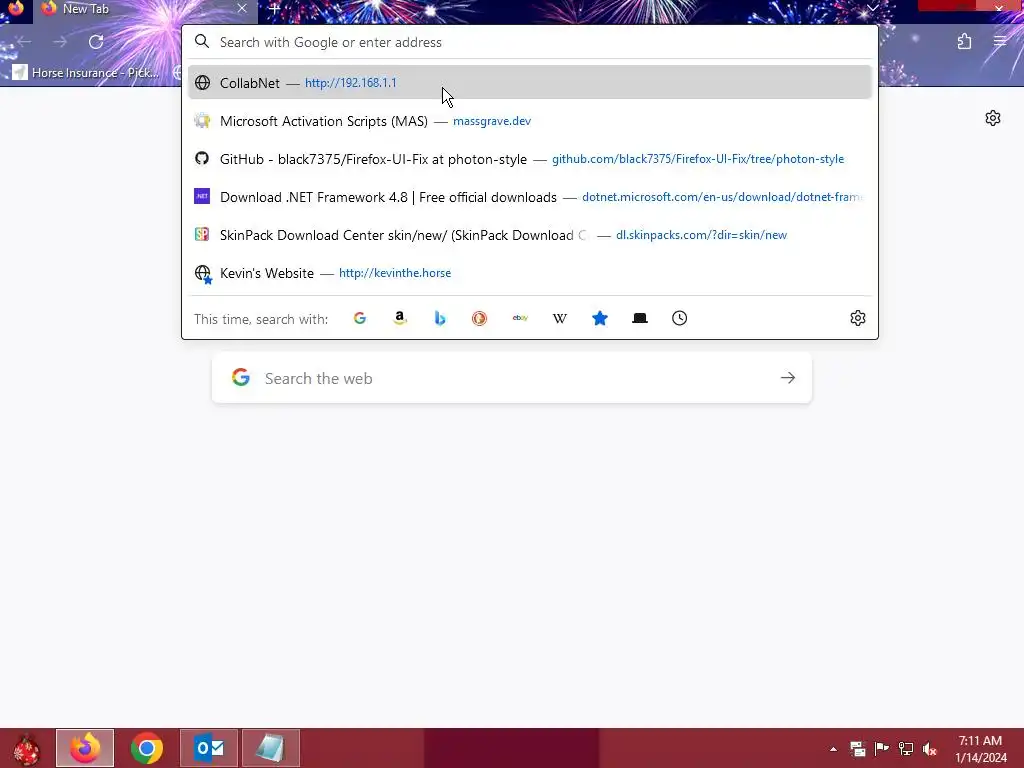Show hidden tray icons arrow

point(833,749)
